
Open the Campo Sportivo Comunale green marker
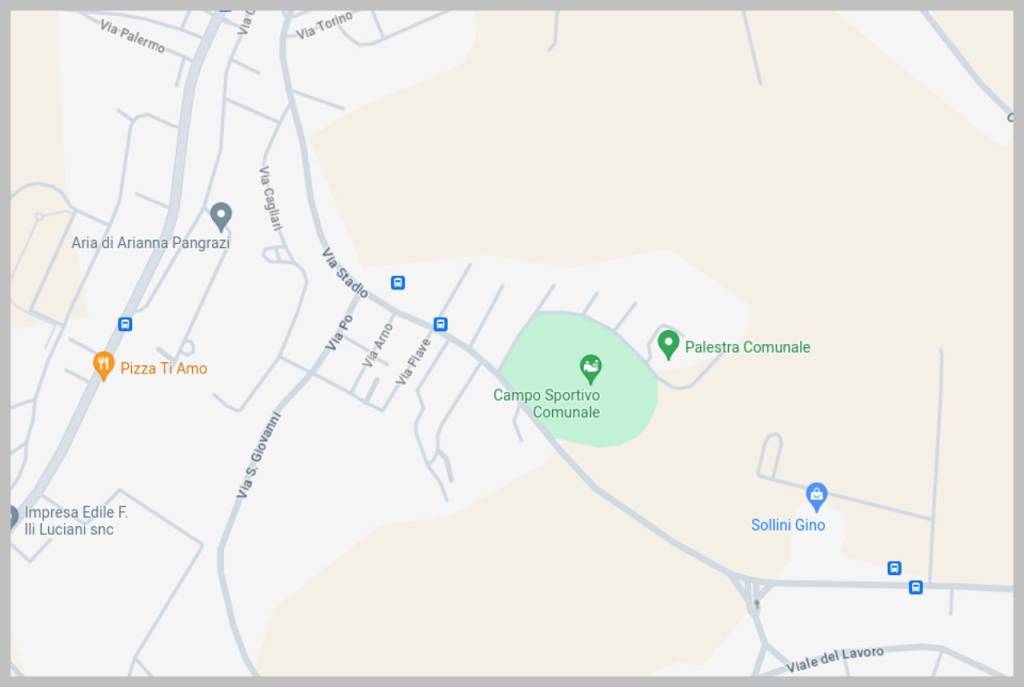(590, 369)
